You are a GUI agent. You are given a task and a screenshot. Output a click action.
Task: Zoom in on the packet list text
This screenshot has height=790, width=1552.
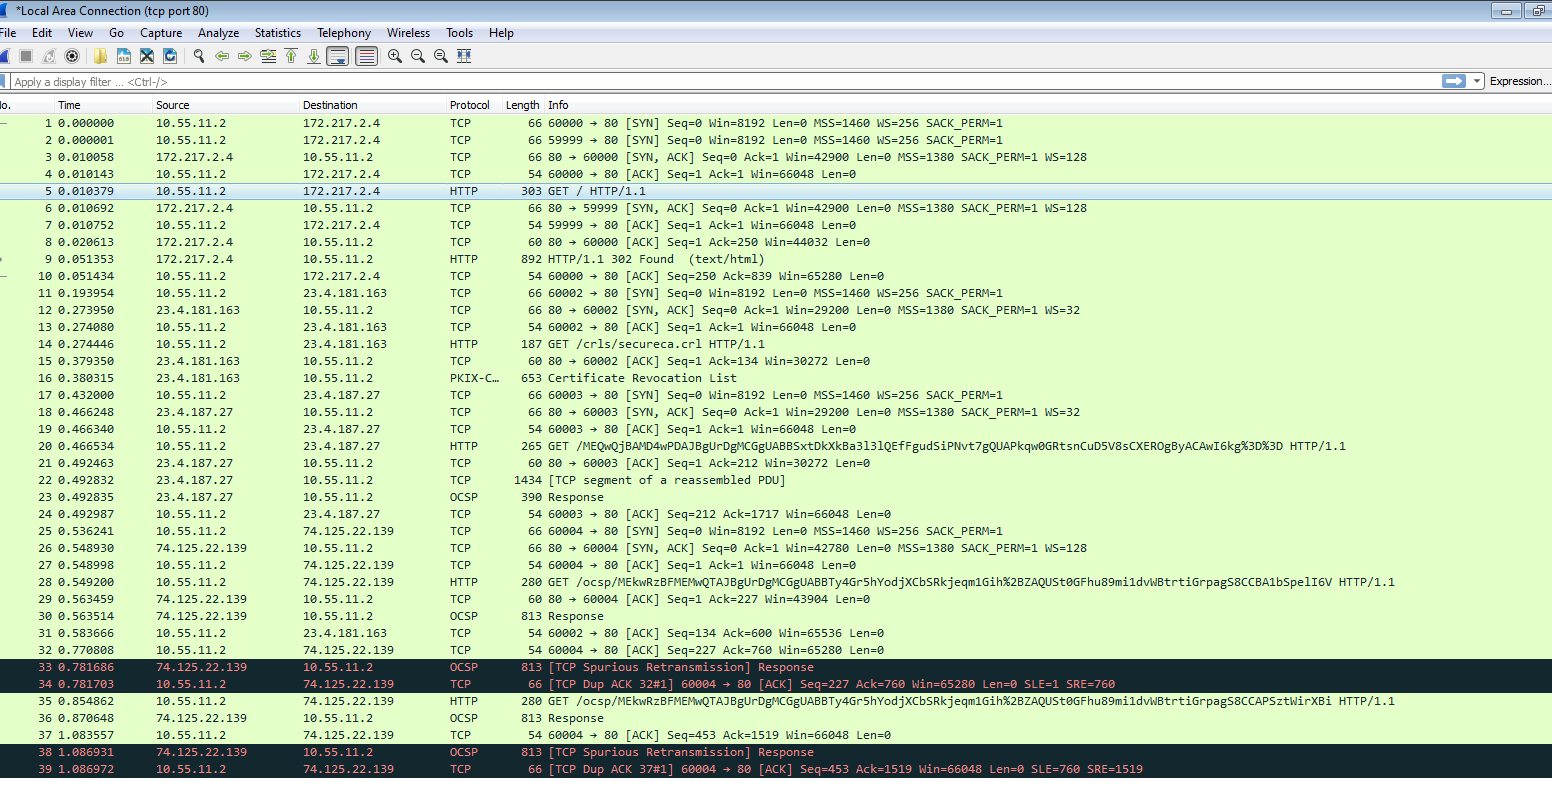(396, 56)
